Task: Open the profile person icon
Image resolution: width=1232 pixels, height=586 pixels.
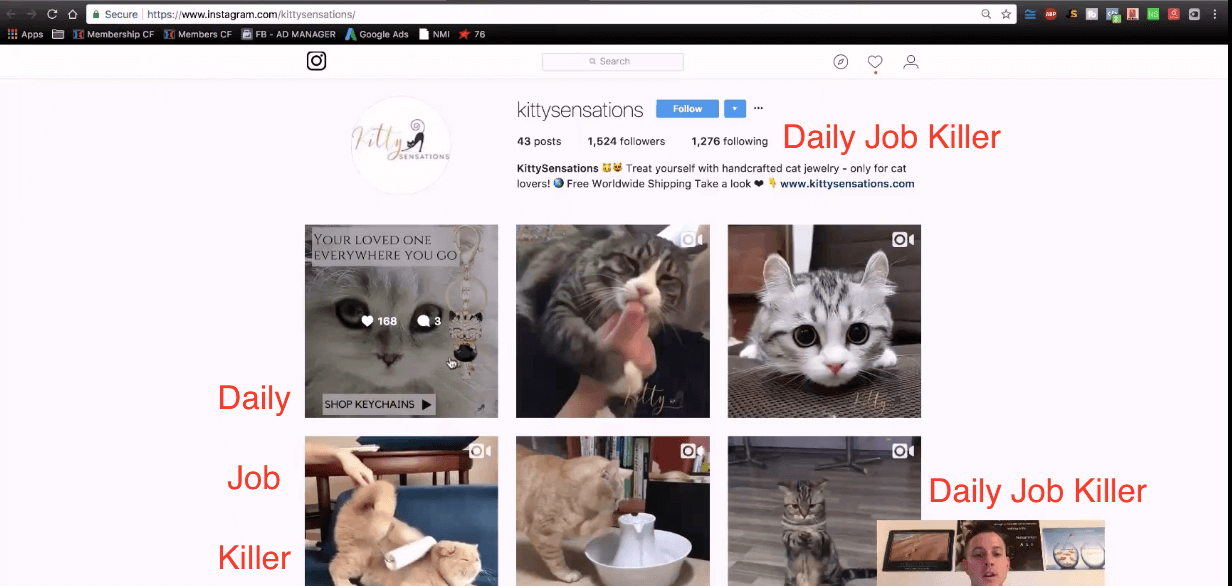Action: pos(911,62)
